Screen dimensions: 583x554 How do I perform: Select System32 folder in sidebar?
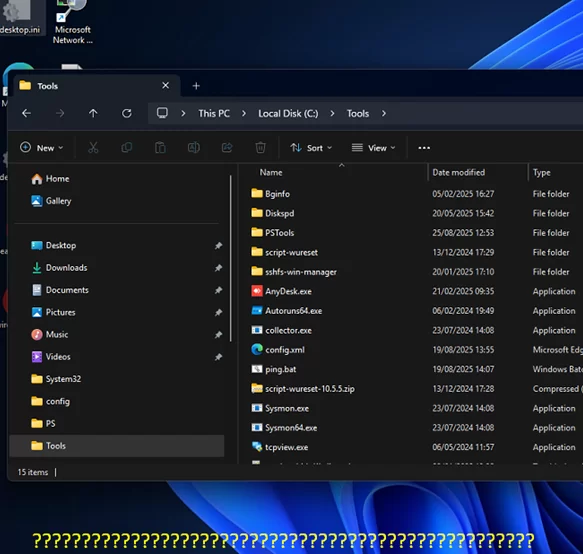coord(56,379)
